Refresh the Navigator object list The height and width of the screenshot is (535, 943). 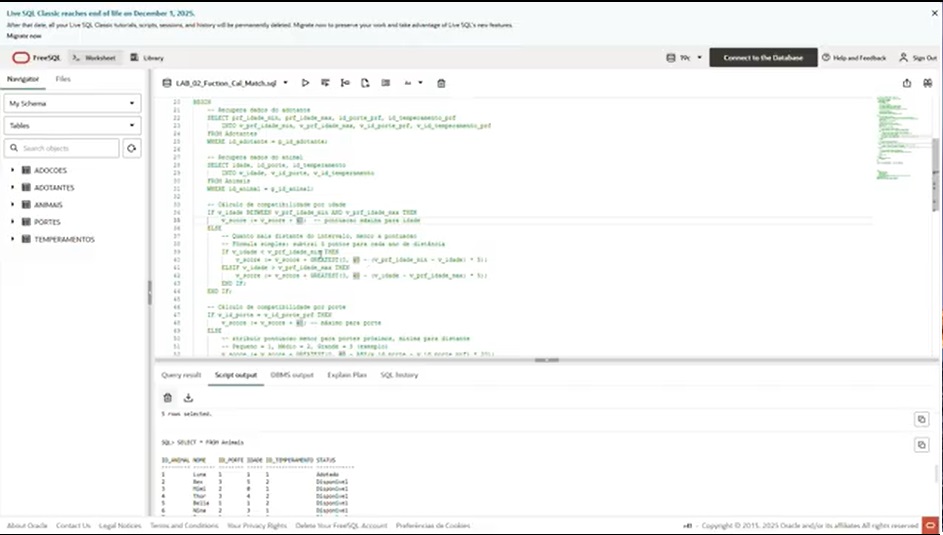131,148
